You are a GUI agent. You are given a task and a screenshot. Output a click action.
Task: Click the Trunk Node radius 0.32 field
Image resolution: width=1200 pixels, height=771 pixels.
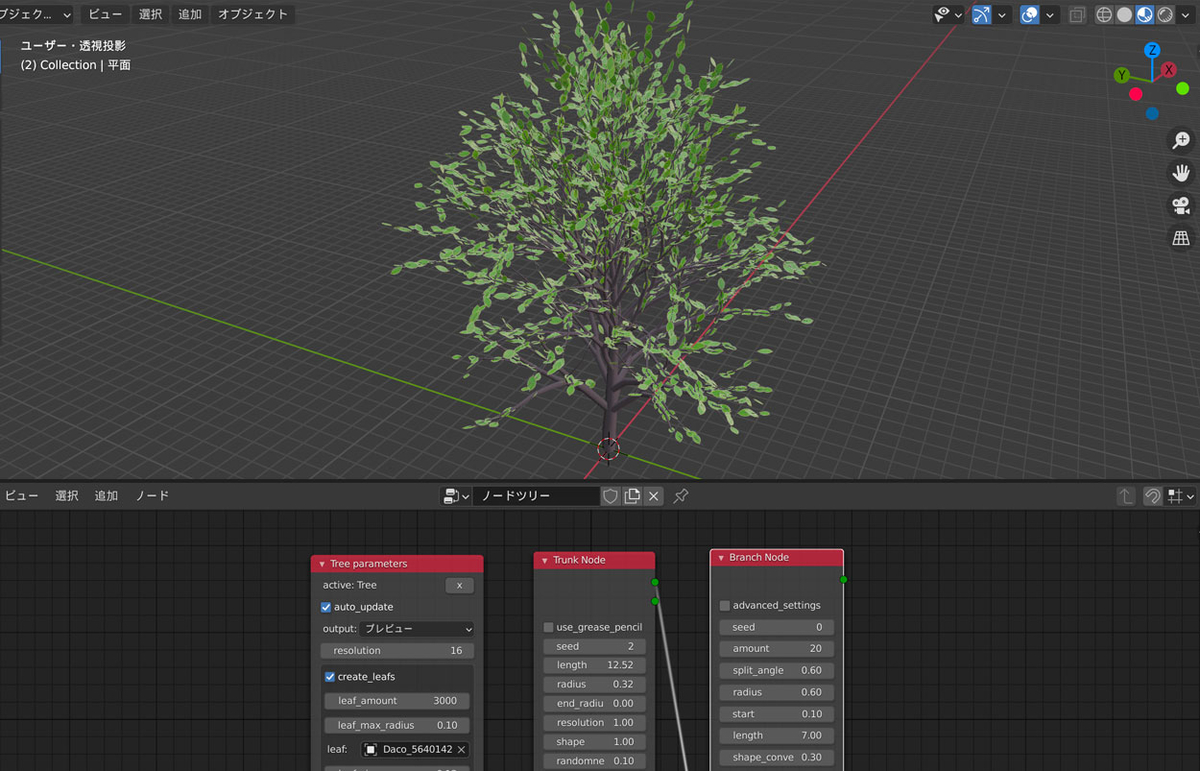coord(595,684)
